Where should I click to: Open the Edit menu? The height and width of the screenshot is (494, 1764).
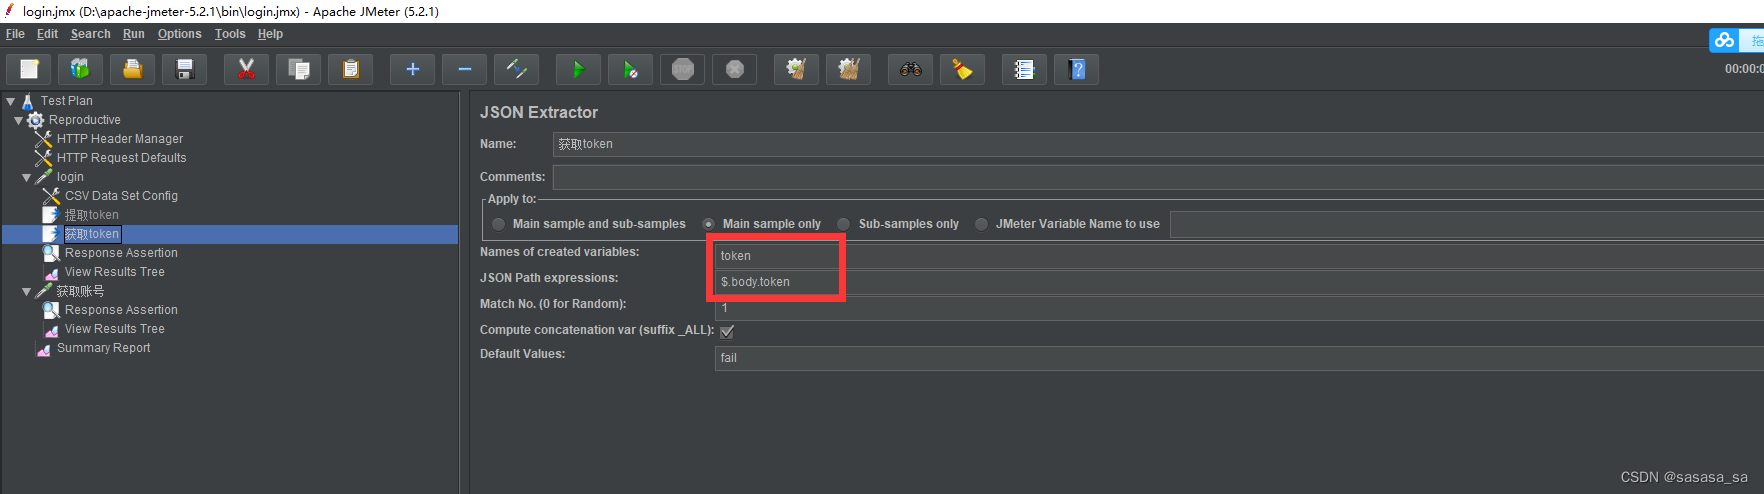(x=47, y=34)
